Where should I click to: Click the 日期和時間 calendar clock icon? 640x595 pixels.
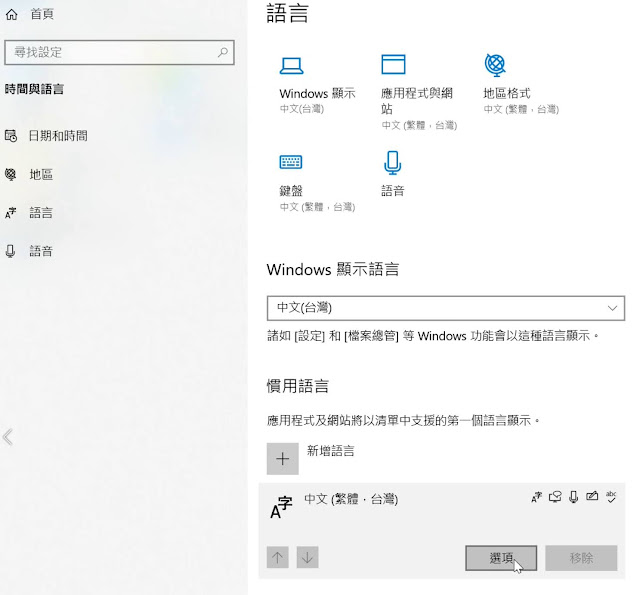tap(11, 135)
